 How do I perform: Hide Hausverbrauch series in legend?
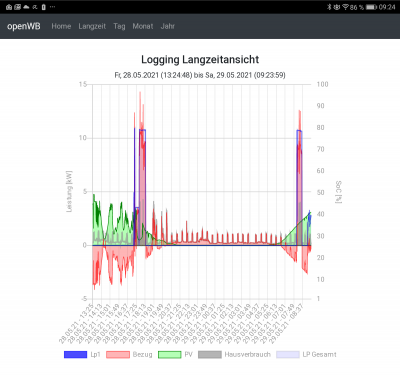click(x=234, y=354)
